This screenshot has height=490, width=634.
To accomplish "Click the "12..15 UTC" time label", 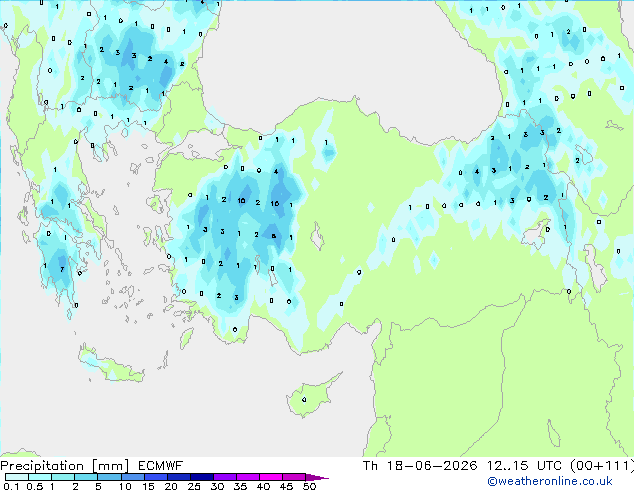I will point(524,466).
